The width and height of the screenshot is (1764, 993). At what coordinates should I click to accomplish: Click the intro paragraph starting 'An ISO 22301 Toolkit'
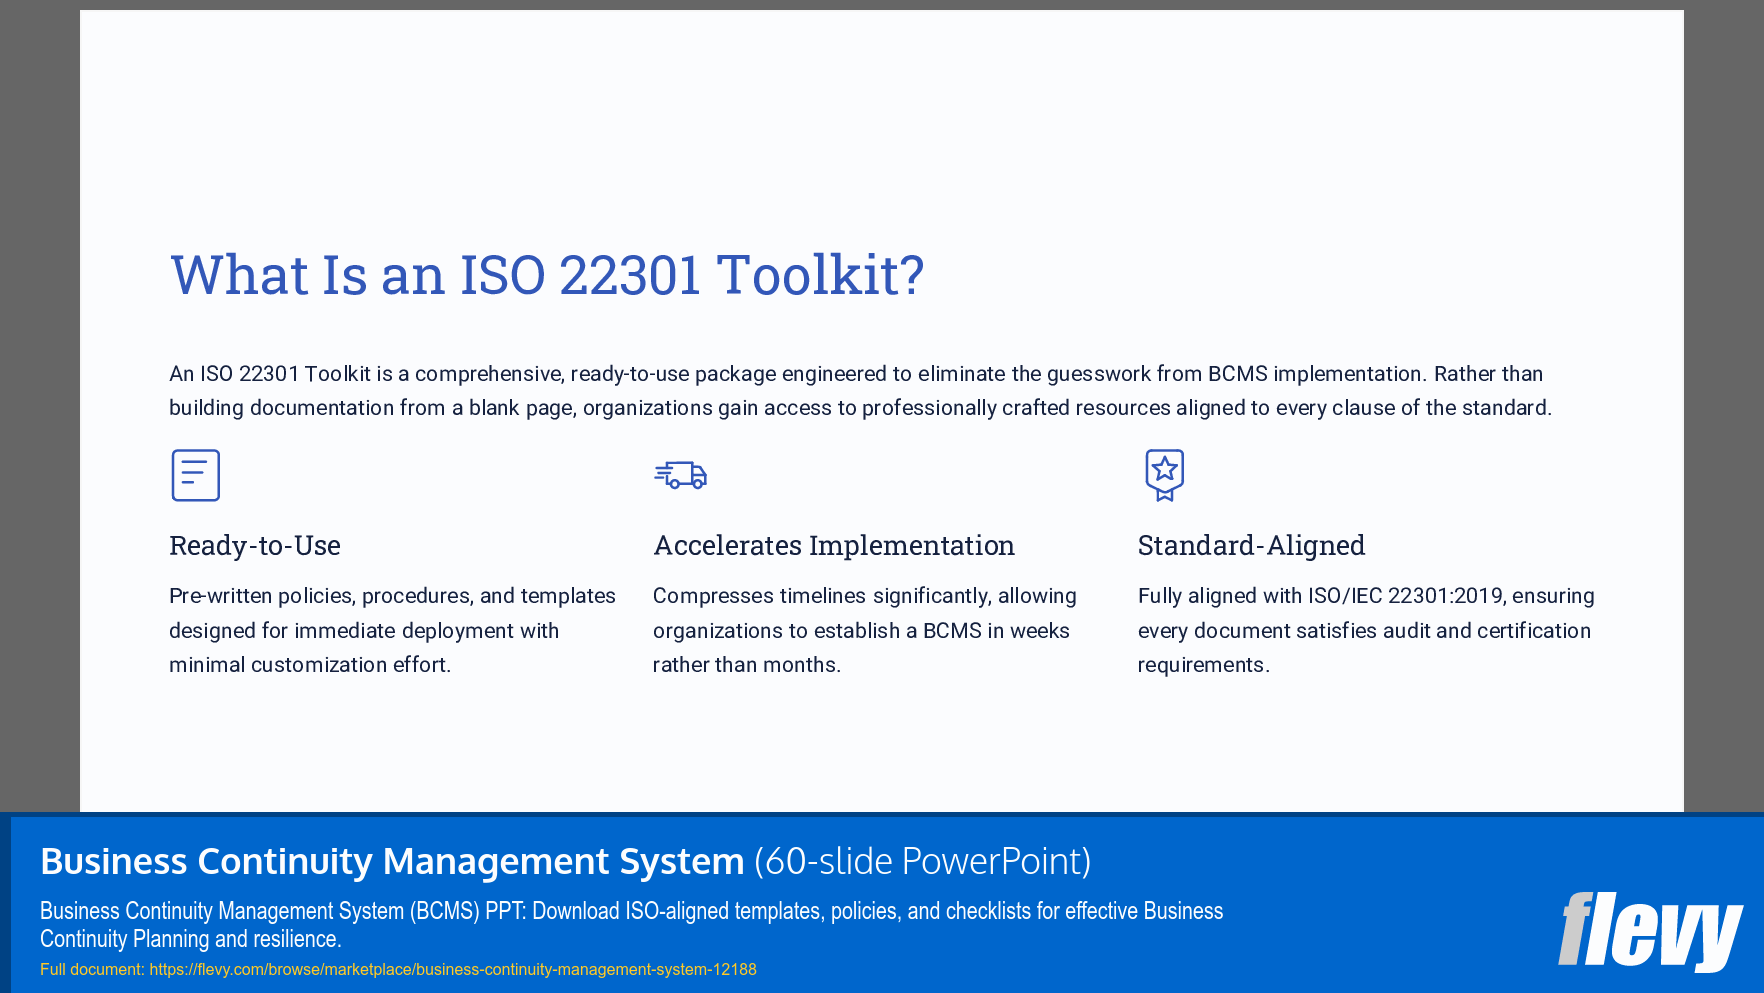[x=860, y=391]
